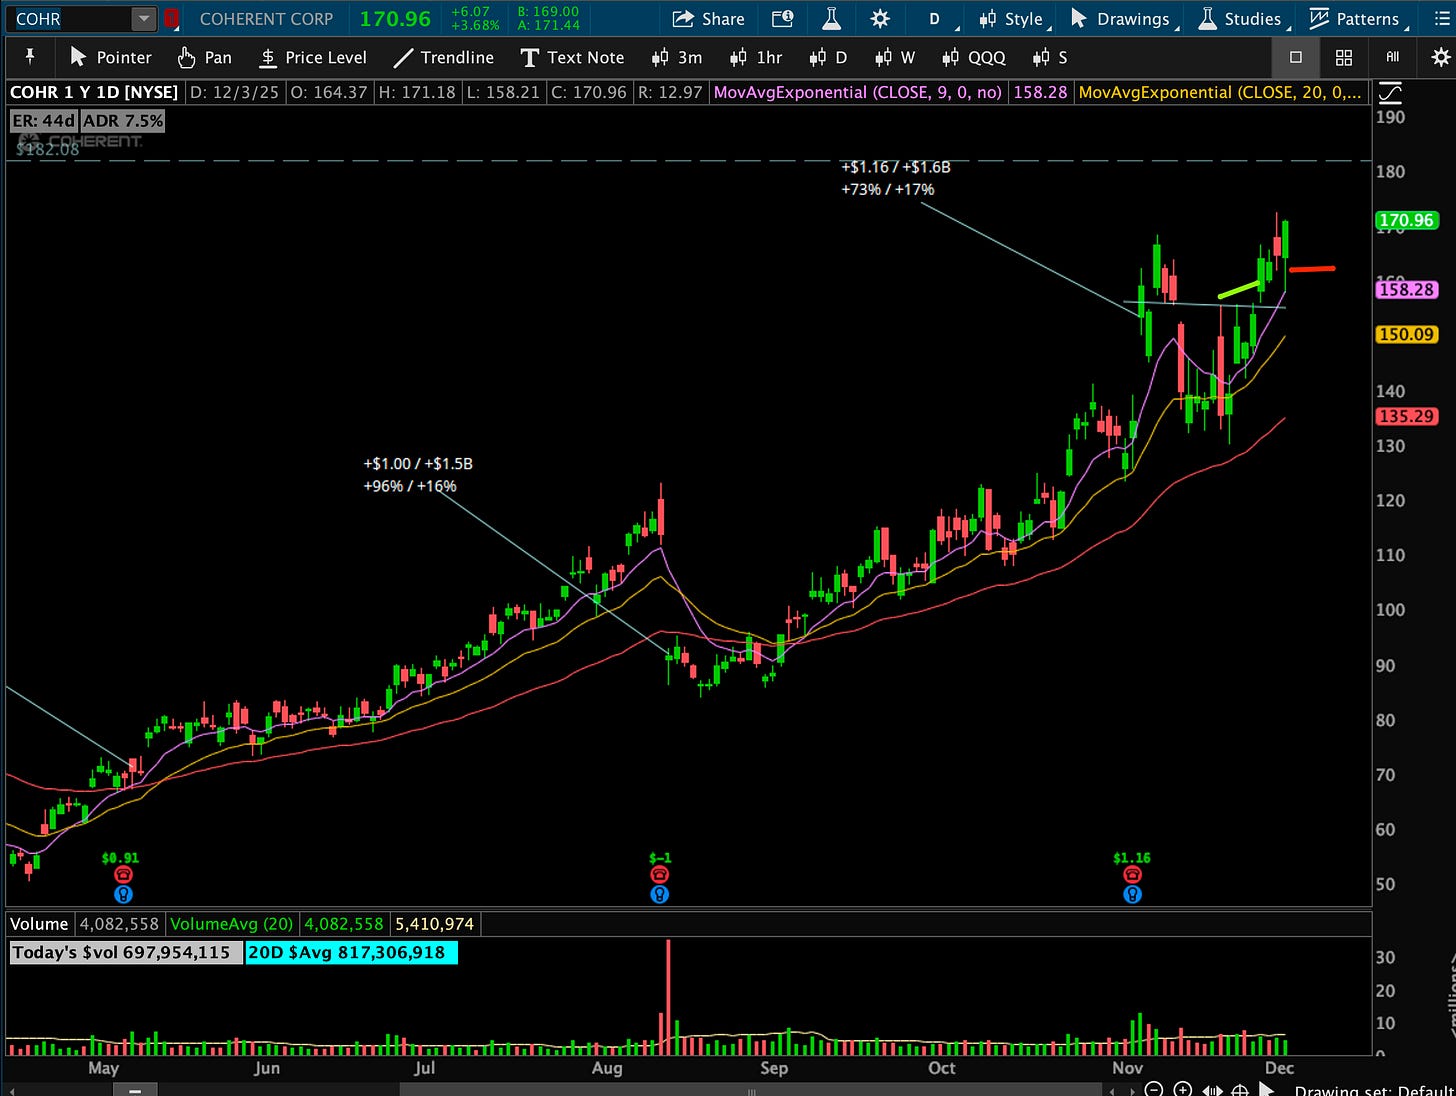Open the flask Edit Studies icon
The width and height of the screenshot is (1456, 1096).
click(831, 18)
